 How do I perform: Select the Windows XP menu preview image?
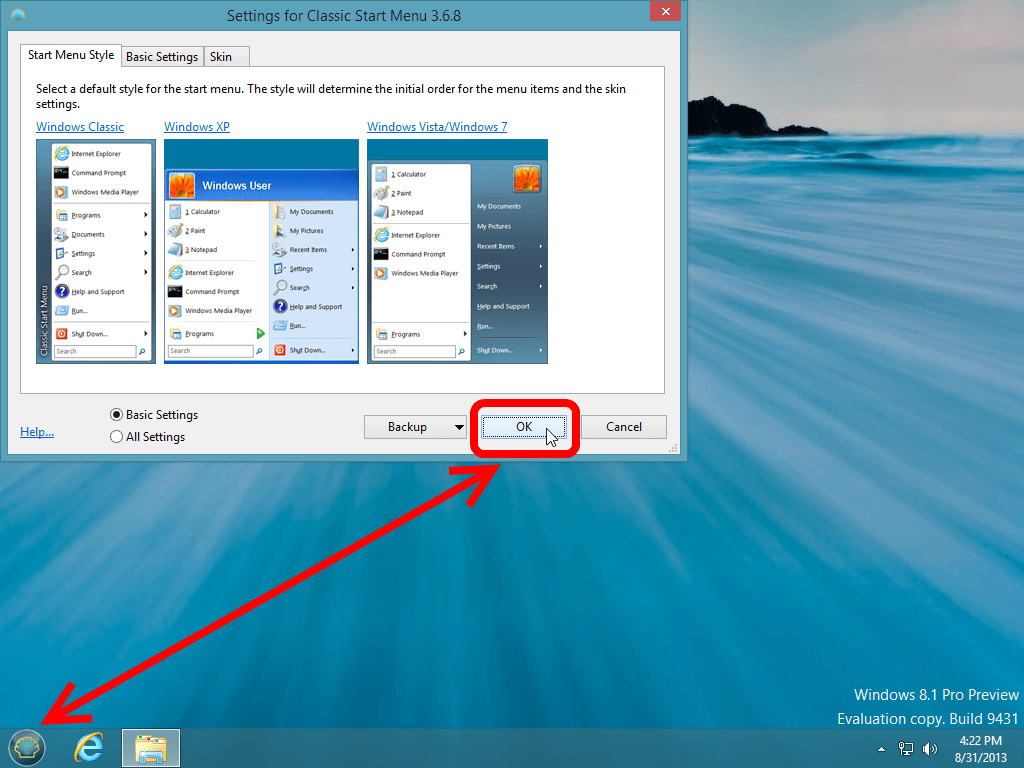pyautogui.click(x=261, y=251)
